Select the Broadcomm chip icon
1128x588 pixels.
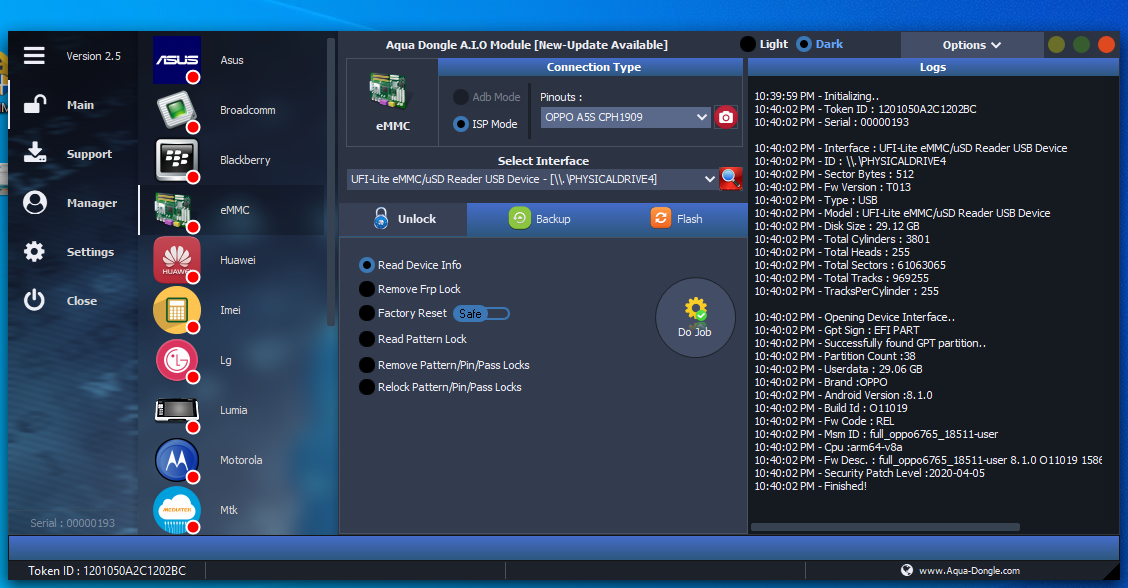(176, 110)
